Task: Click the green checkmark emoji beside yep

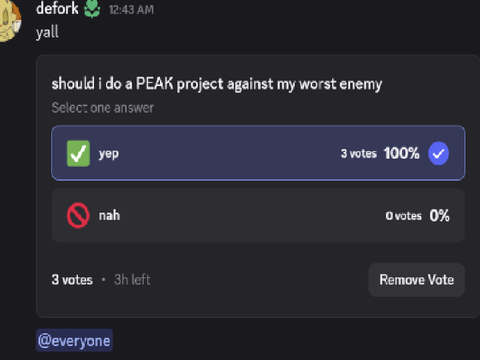Action: coord(78,153)
